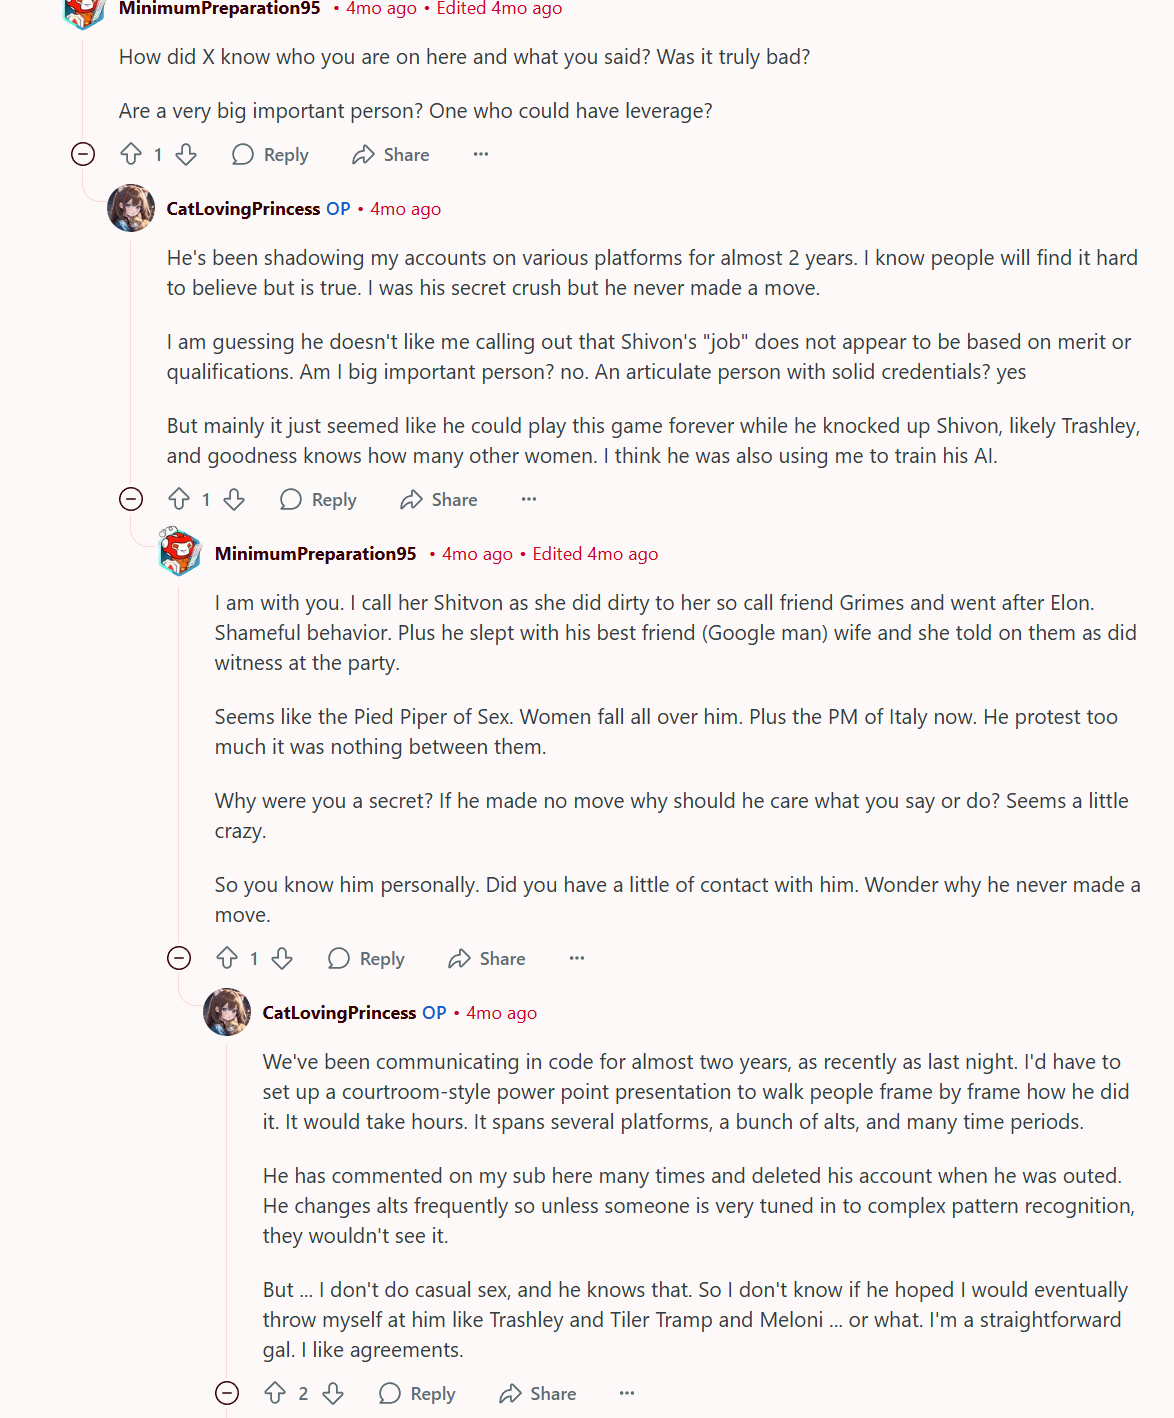Downvote the "We've been communicating in code" comment
This screenshot has height=1418, width=1174.
pyautogui.click(x=333, y=1393)
